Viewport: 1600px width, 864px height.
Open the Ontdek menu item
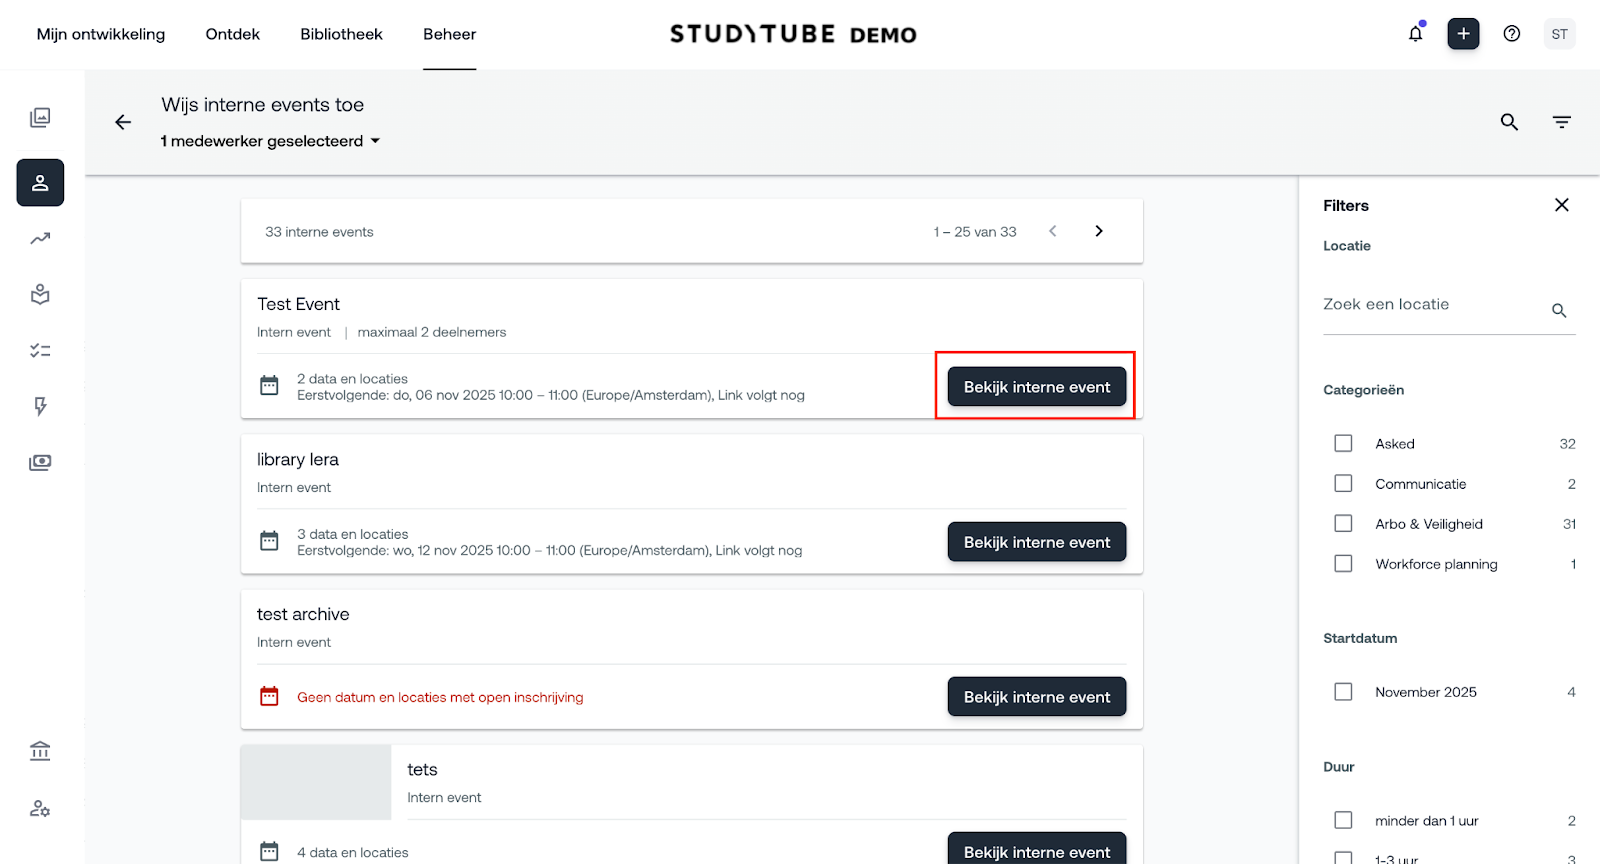tap(232, 34)
